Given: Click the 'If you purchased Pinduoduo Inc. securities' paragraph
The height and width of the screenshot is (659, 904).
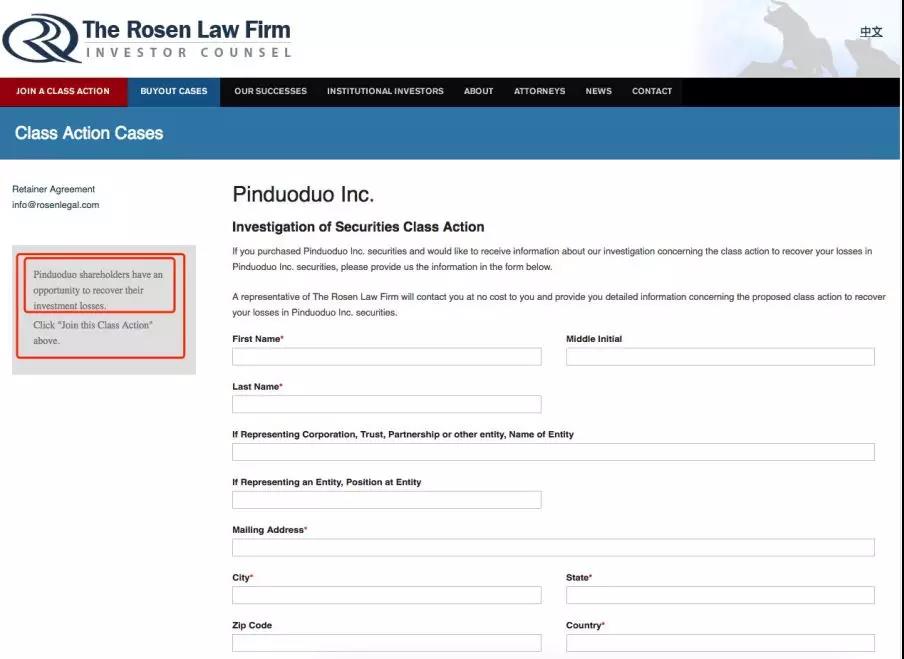Looking at the screenshot, I should click(x=552, y=259).
